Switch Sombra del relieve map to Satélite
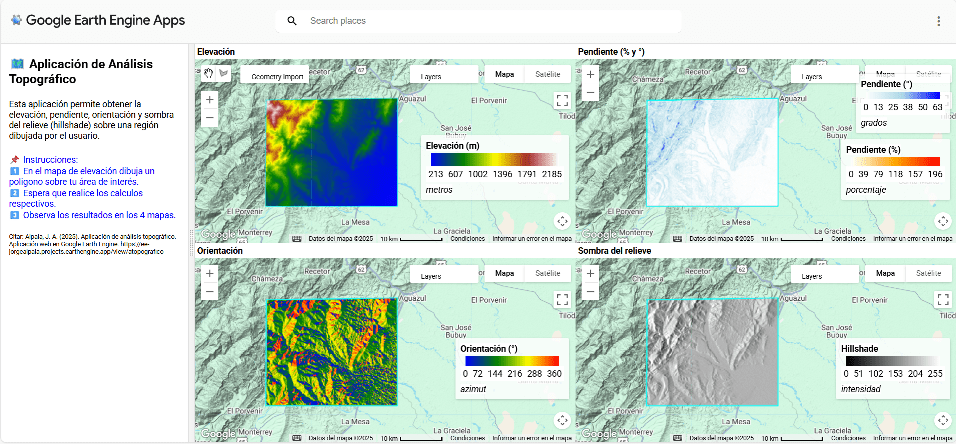 click(928, 274)
